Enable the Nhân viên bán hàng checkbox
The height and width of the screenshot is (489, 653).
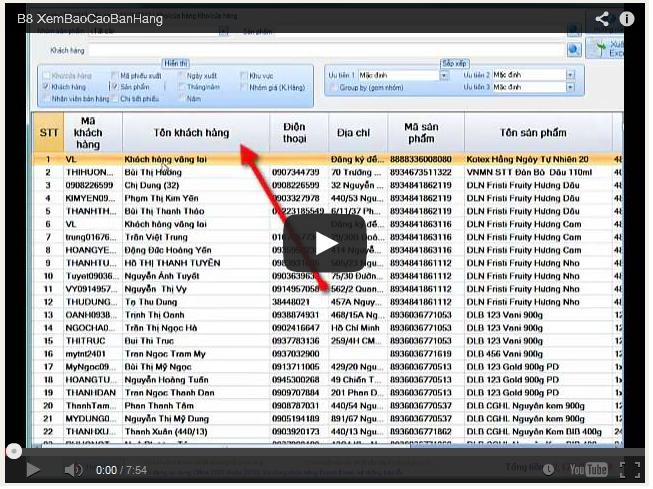[47, 99]
